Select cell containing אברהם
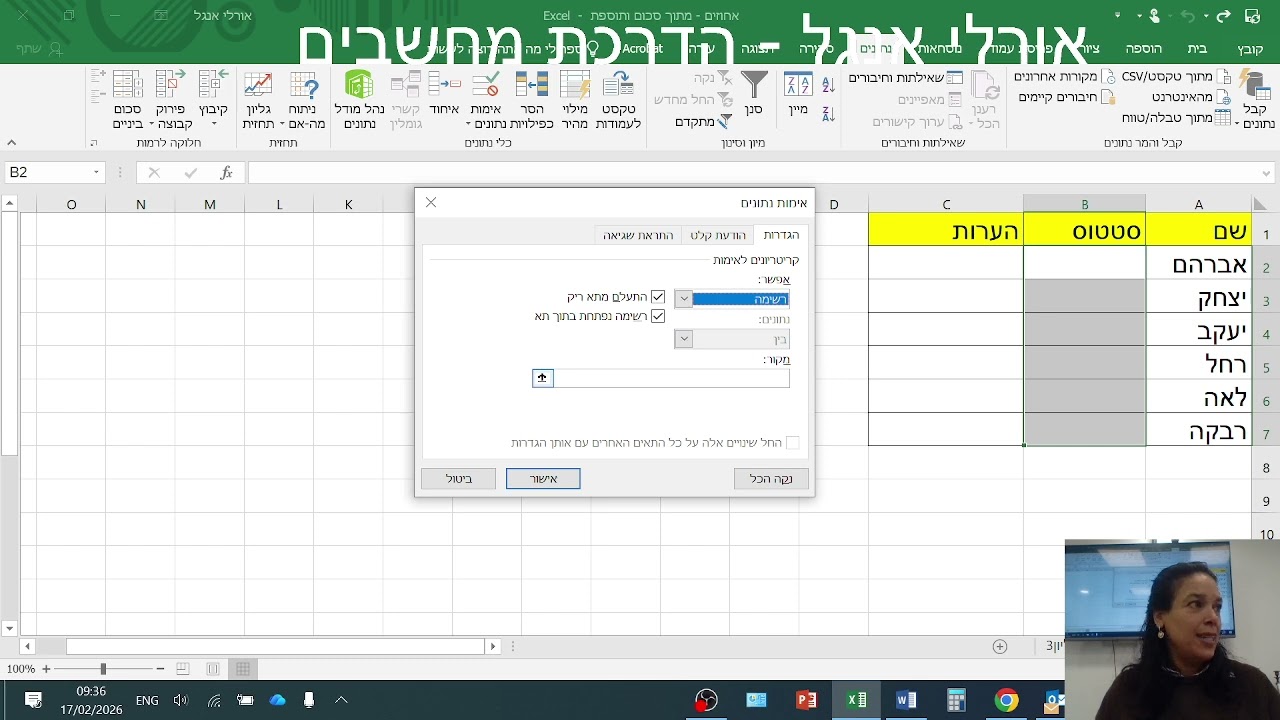The width and height of the screenshot is (1280, 720). point(1198,264)
